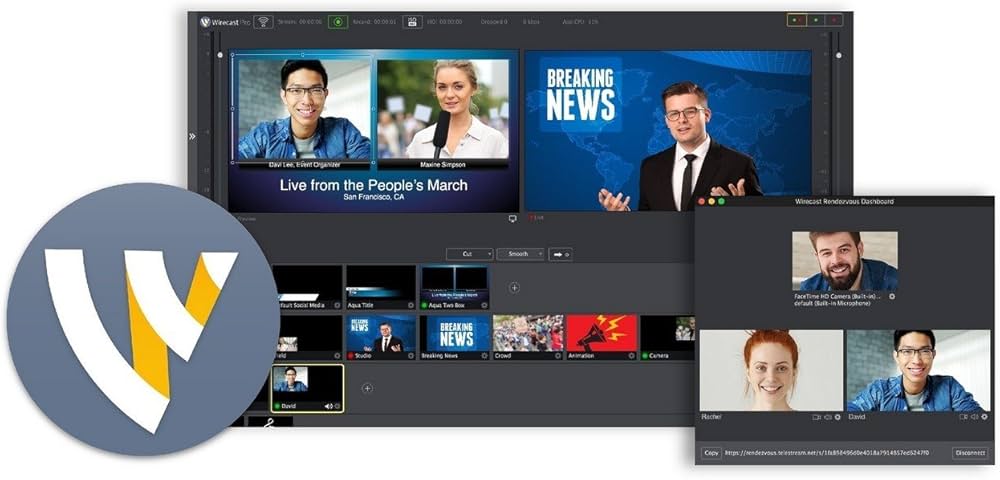Click the Go transition arrow button
The height and width of the screenshot is (480, 1000).
[561, 254]
